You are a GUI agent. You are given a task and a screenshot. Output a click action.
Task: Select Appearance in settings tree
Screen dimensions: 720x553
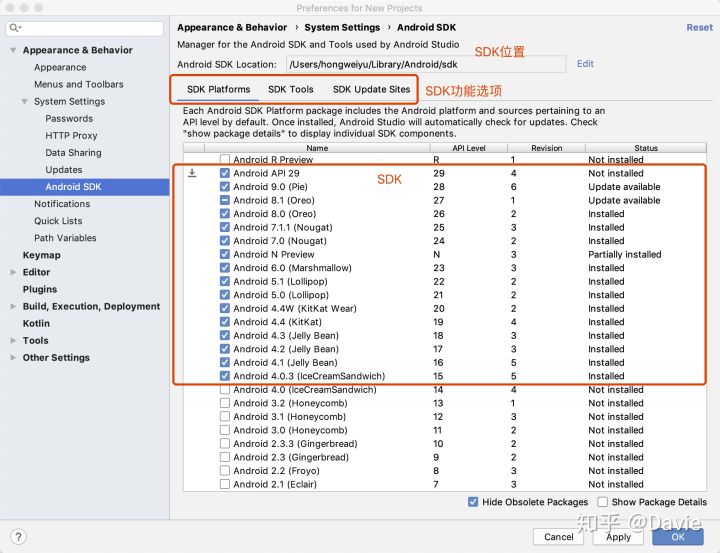coord(60,67)
